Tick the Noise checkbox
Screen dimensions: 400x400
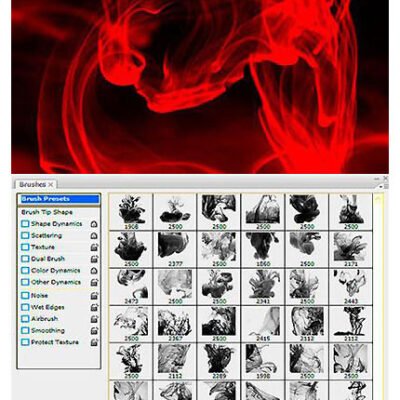25,295
